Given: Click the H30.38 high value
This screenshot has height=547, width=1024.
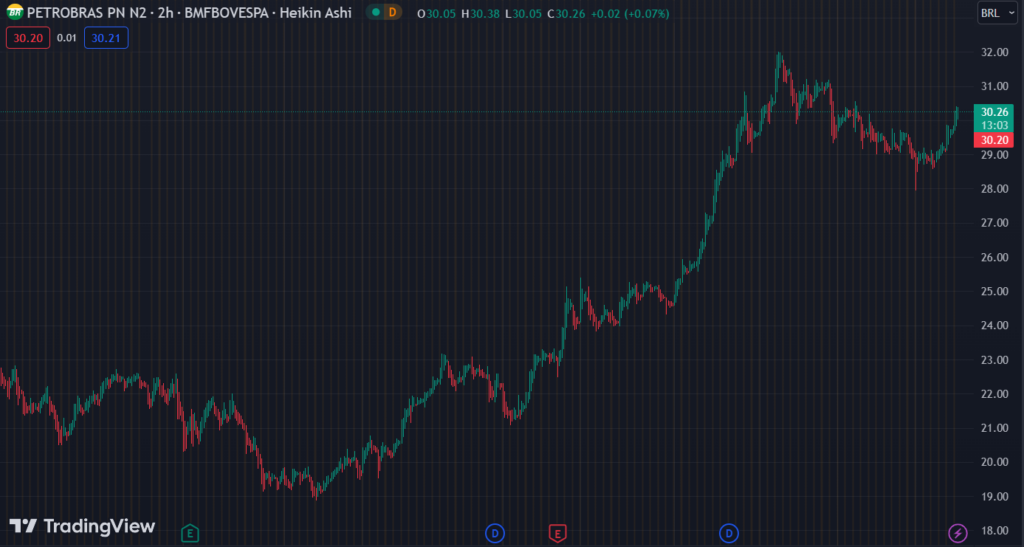Looking at the screenshot, I should 481,14.
